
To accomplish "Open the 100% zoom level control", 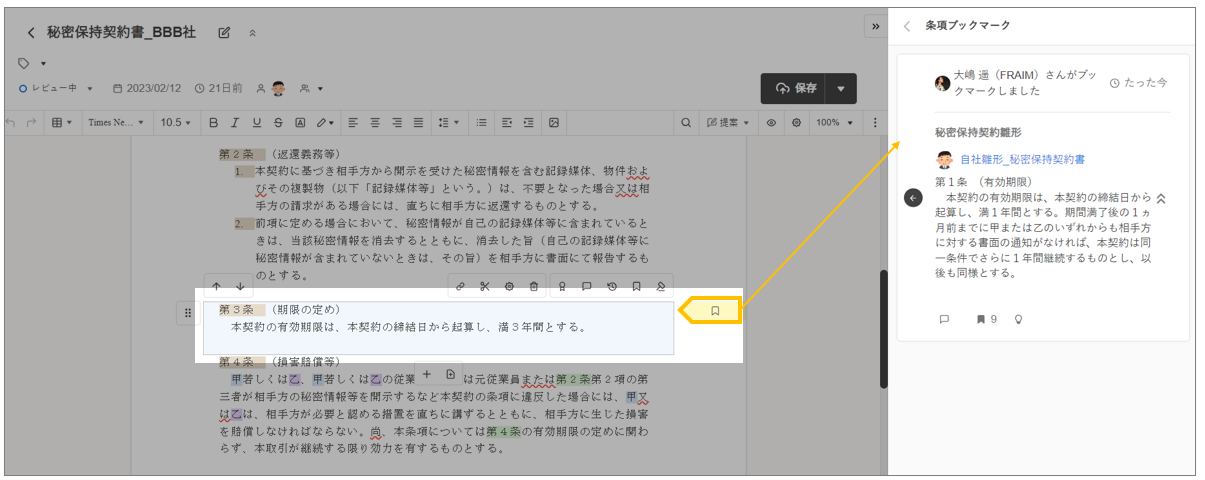I will pos(833,122).
